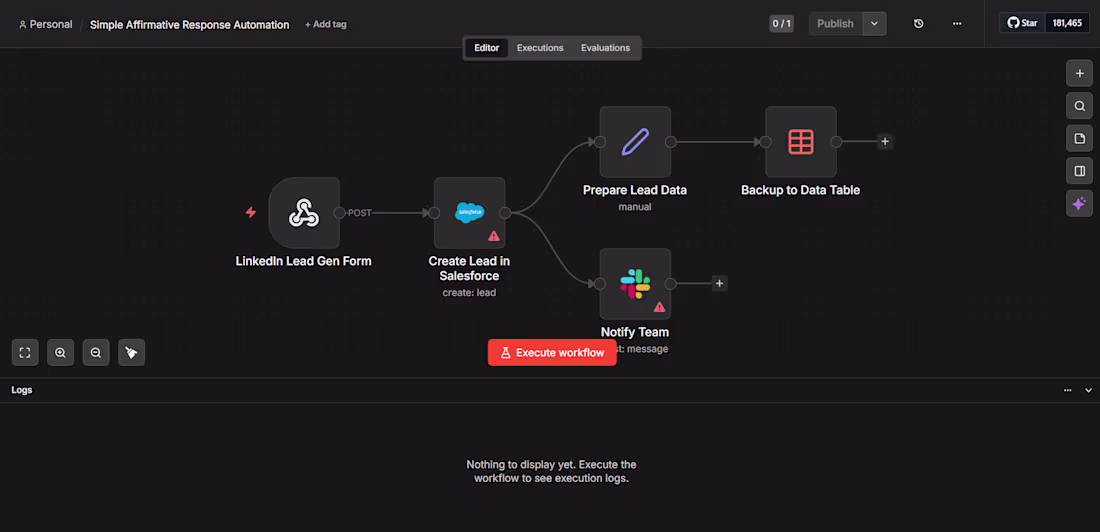This screenshot has height=532, width=1100.
Task: Click the Prepare Lead Data output connector
Action: [671, 142]
